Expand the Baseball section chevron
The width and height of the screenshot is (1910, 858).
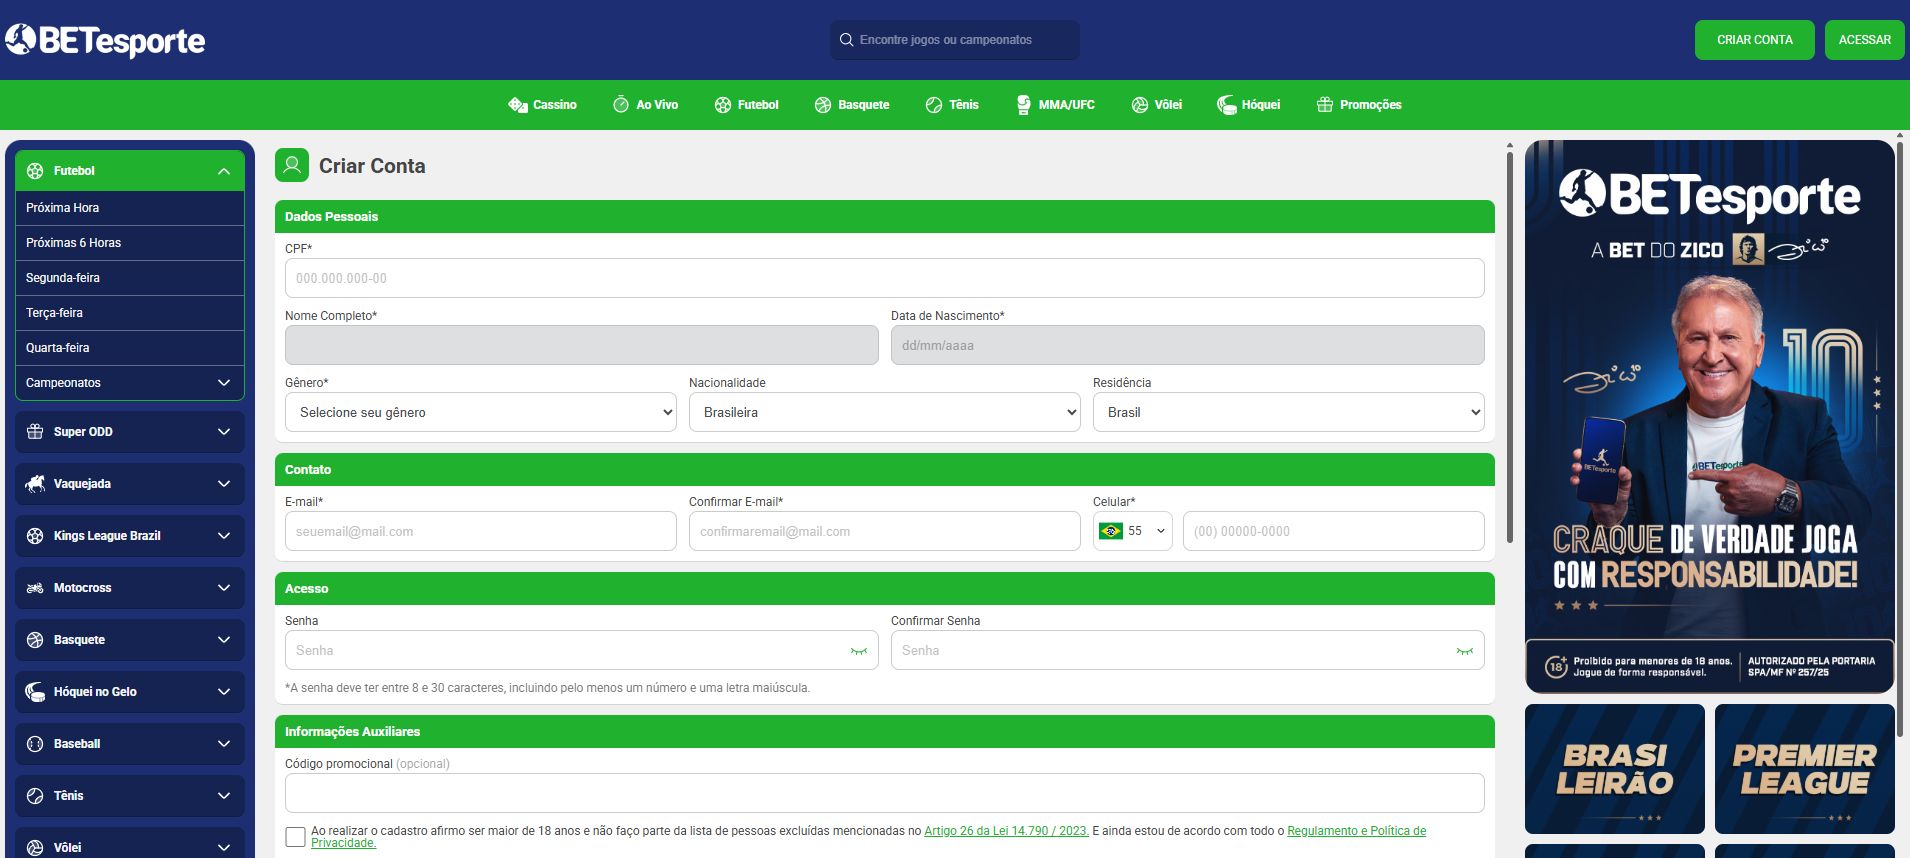(x=224, y=744)
